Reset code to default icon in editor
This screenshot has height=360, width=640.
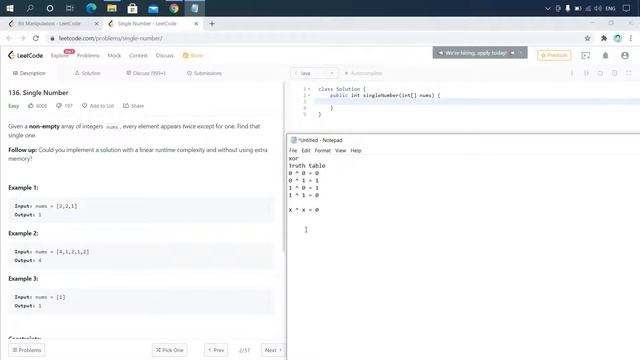click(600, 73)
